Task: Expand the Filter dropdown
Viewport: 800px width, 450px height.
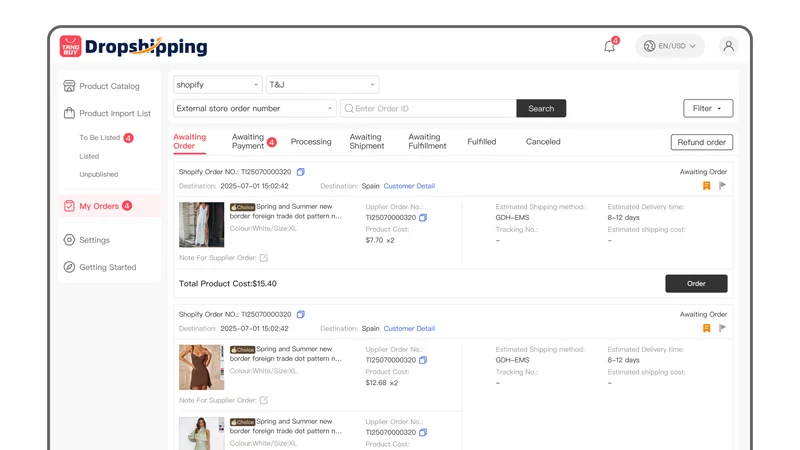Action: click(x=708, y=108)
